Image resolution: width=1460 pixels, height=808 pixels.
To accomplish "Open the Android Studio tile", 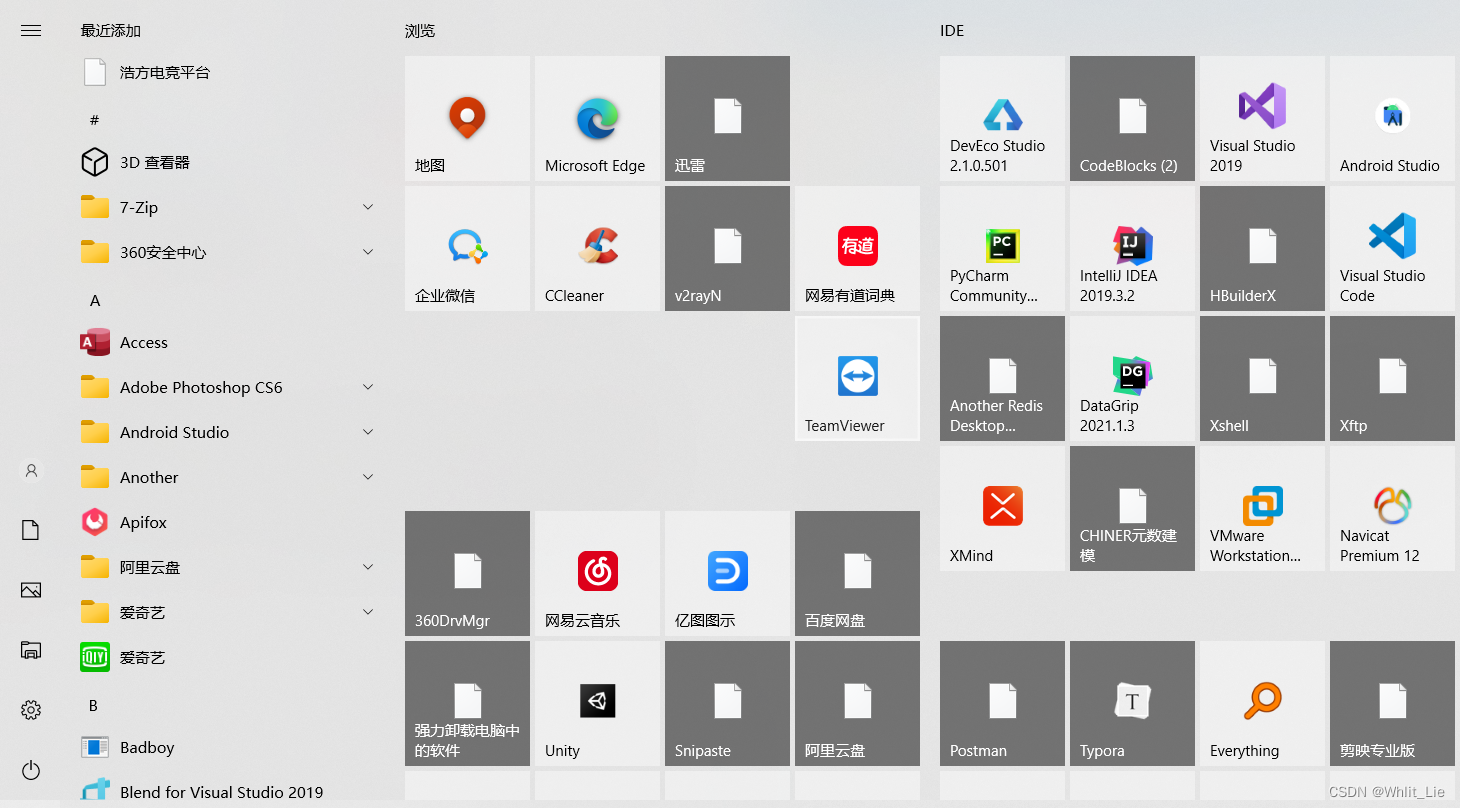I will 1392,118.
